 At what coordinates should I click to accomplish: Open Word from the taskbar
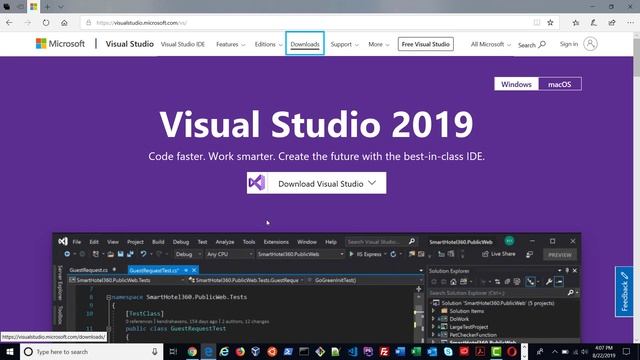click(x=400, y=351)
